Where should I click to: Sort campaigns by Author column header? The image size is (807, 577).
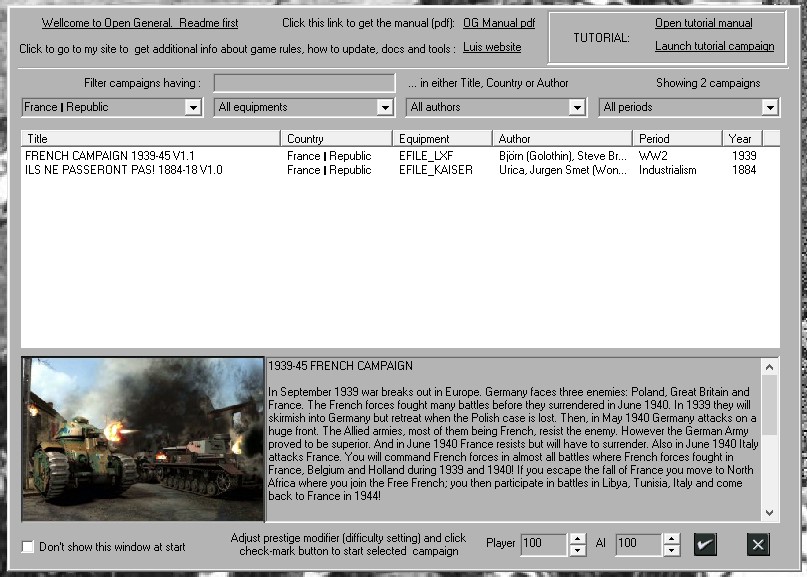562,138
